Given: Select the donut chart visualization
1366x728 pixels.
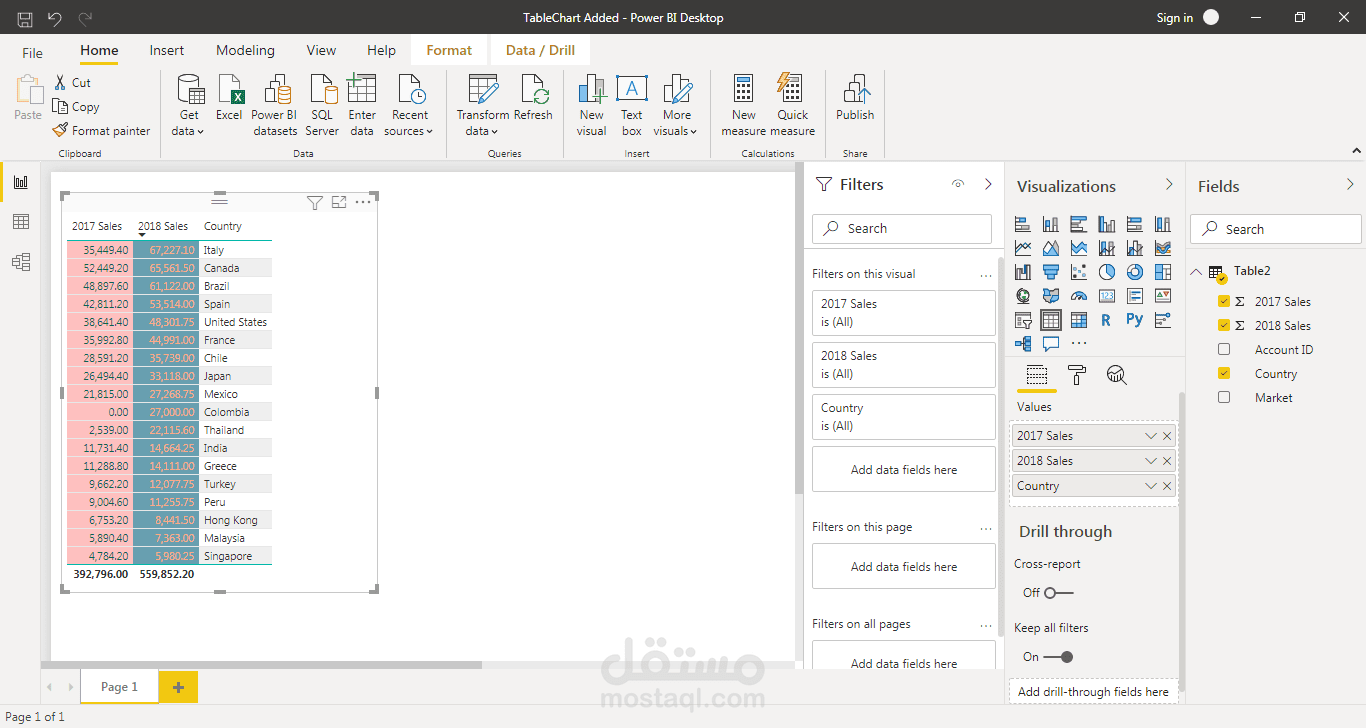Looking at the screenshot, I should pyautogui.click(x=1135, y=272).
